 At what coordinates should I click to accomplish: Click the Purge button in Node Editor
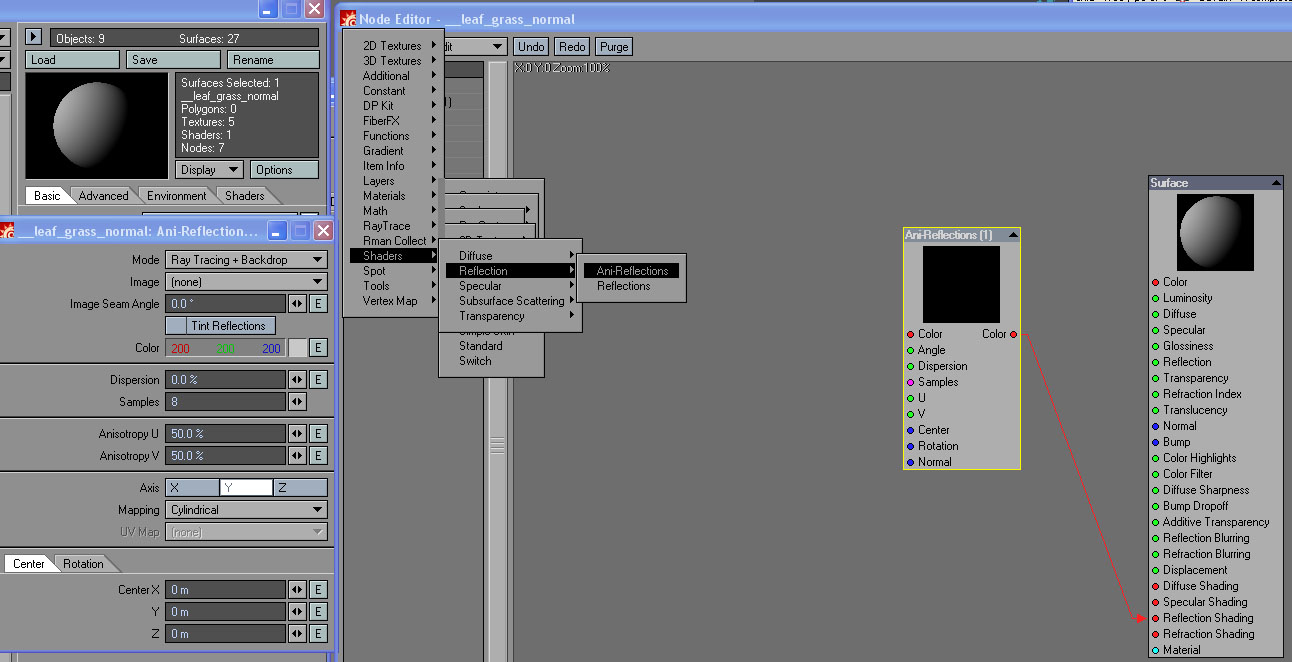click(614, 47)
